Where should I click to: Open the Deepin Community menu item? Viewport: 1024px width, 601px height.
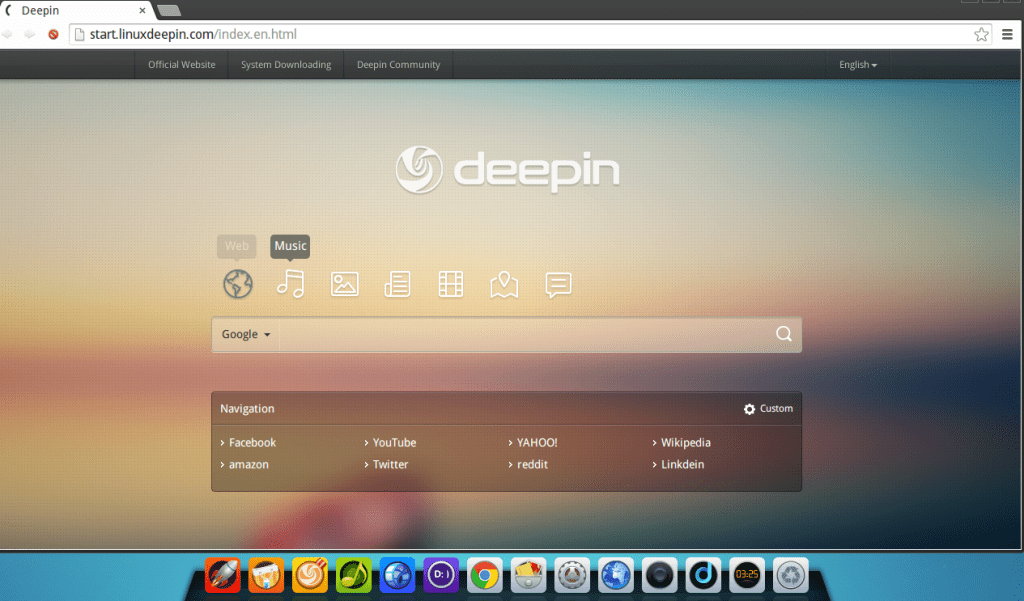[398, 64]
